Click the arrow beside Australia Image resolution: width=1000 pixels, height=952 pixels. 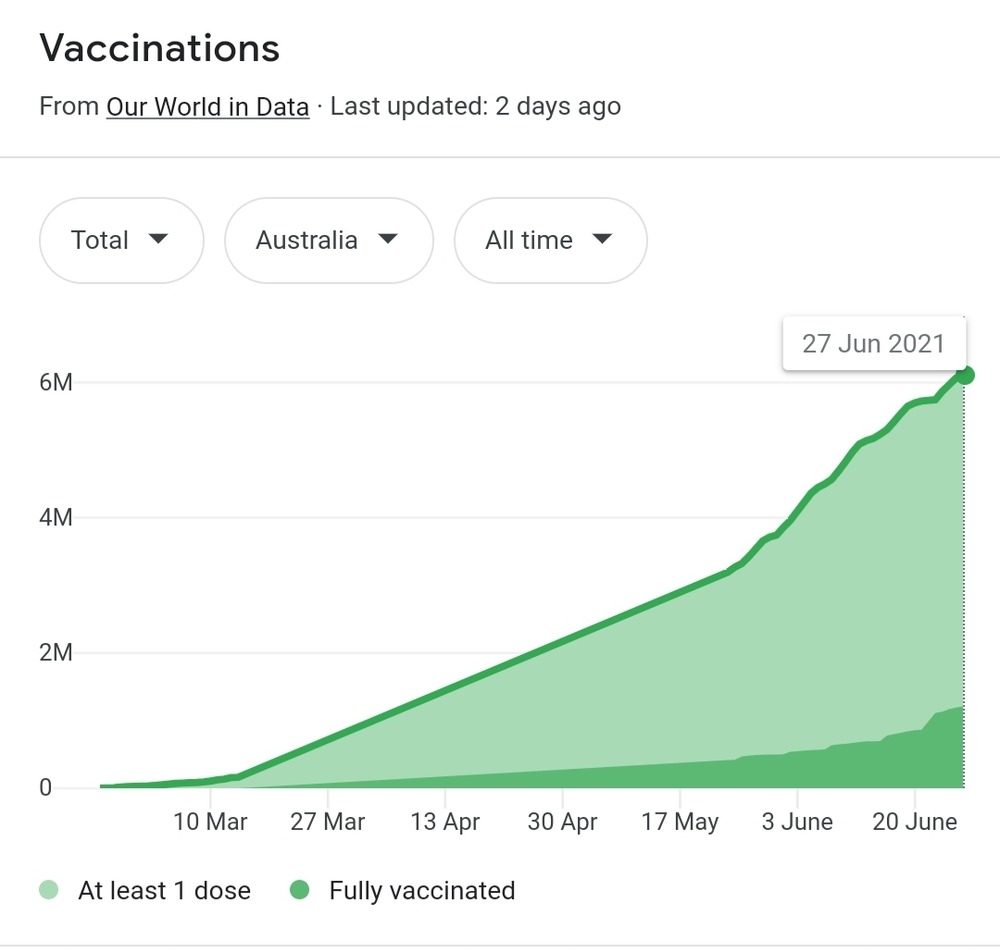(x=388, y=240)
